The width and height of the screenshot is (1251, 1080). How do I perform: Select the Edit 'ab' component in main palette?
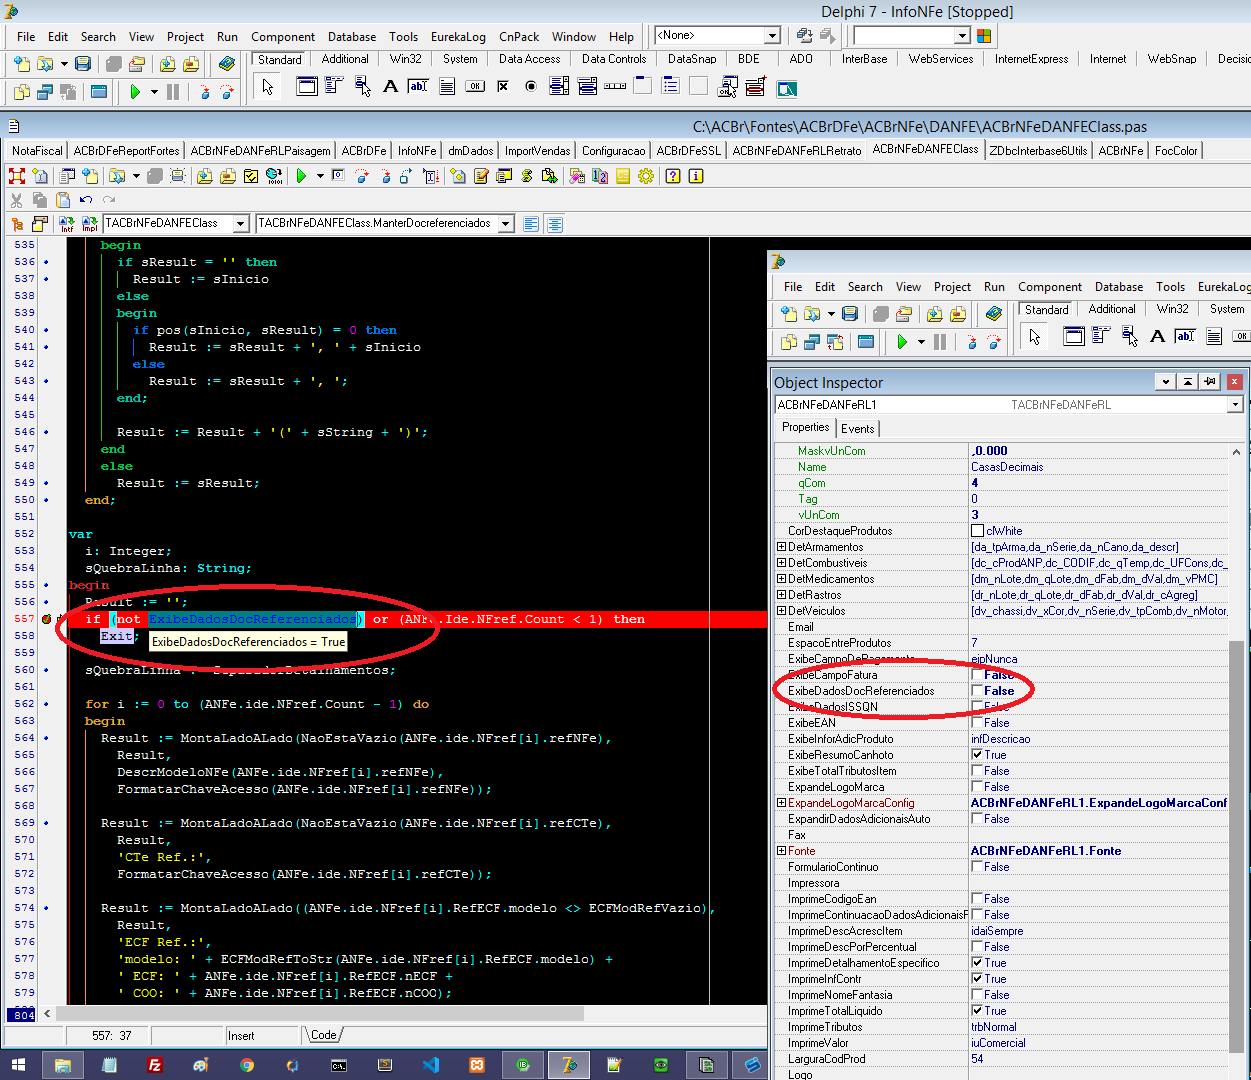[418, 86]
